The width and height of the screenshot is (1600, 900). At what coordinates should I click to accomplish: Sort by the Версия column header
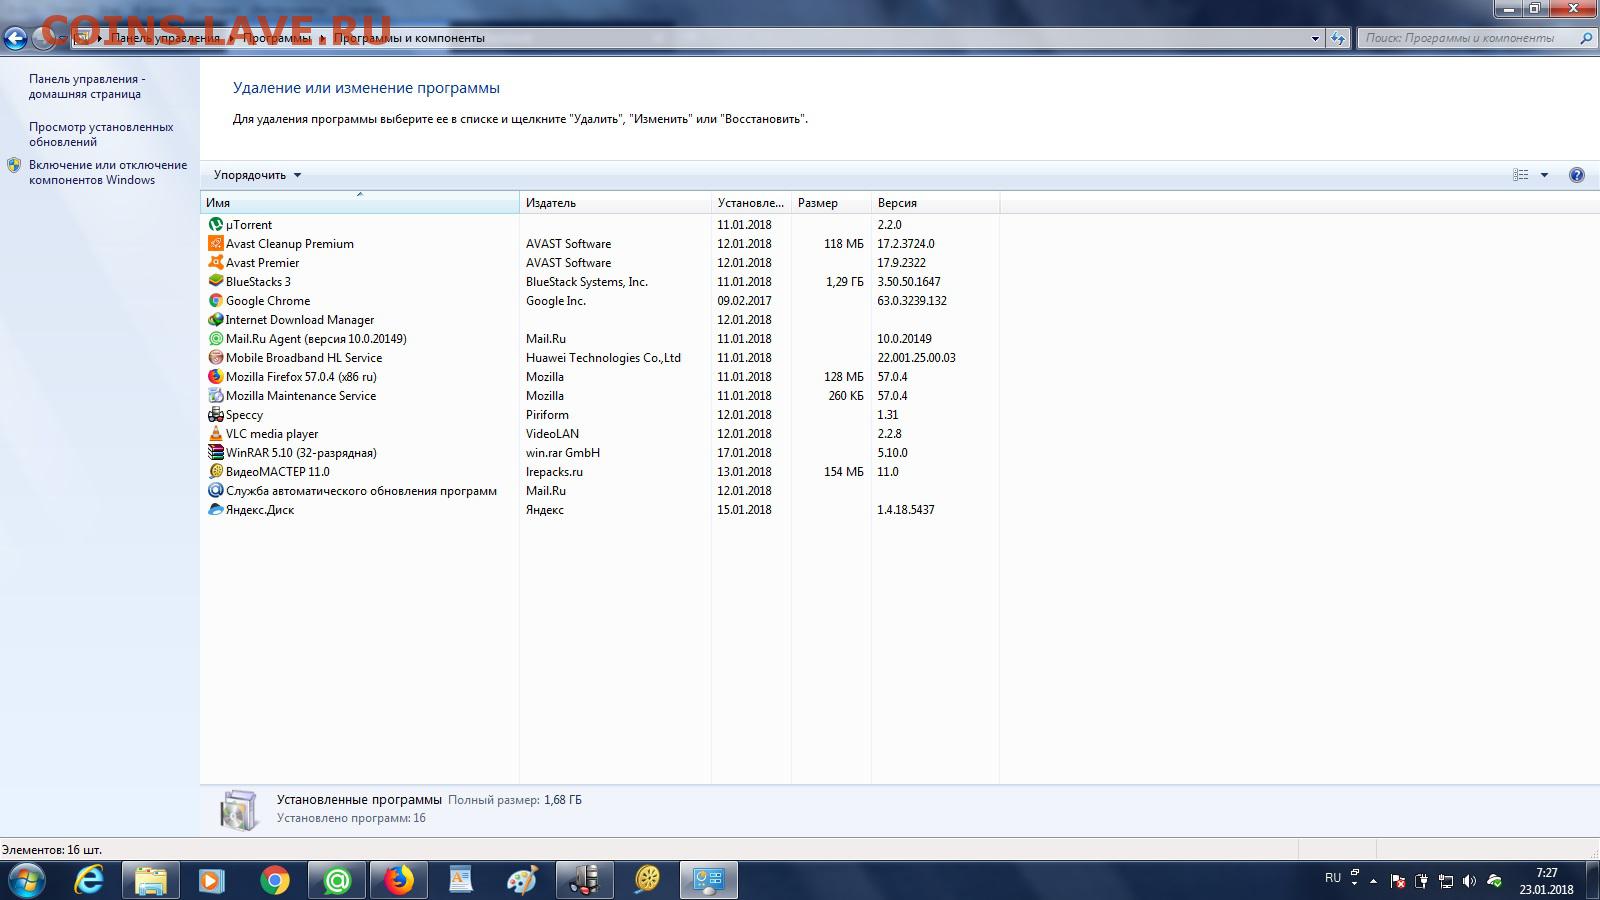(935, 203)
